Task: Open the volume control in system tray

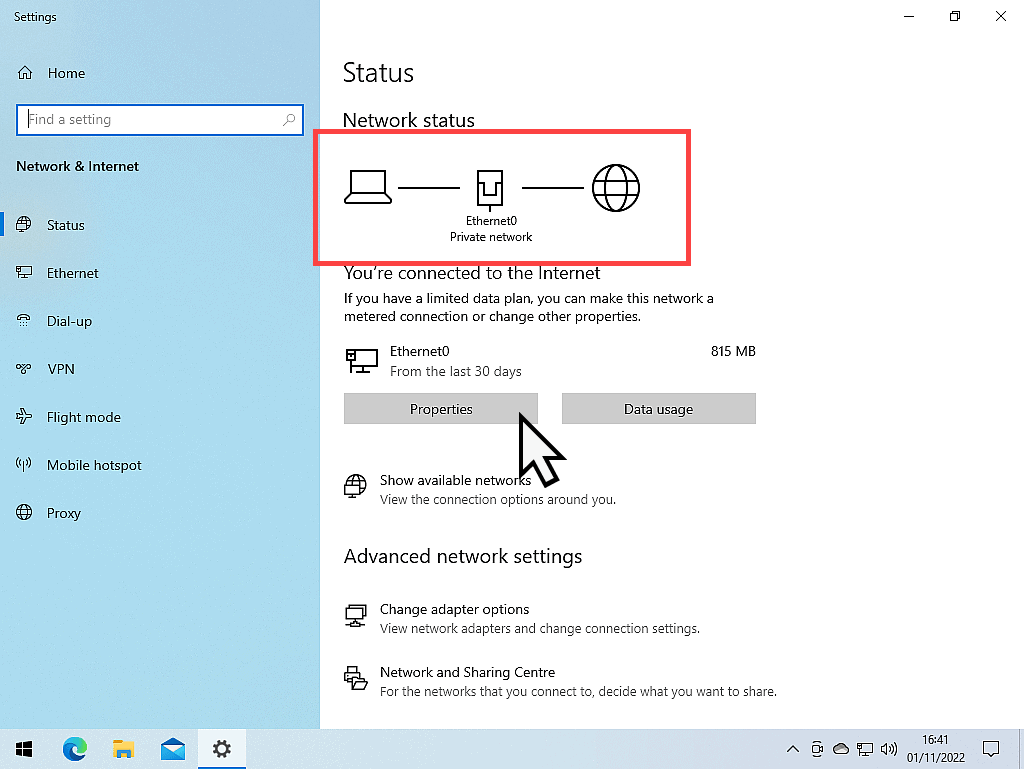Action: (x=889, y=748)
